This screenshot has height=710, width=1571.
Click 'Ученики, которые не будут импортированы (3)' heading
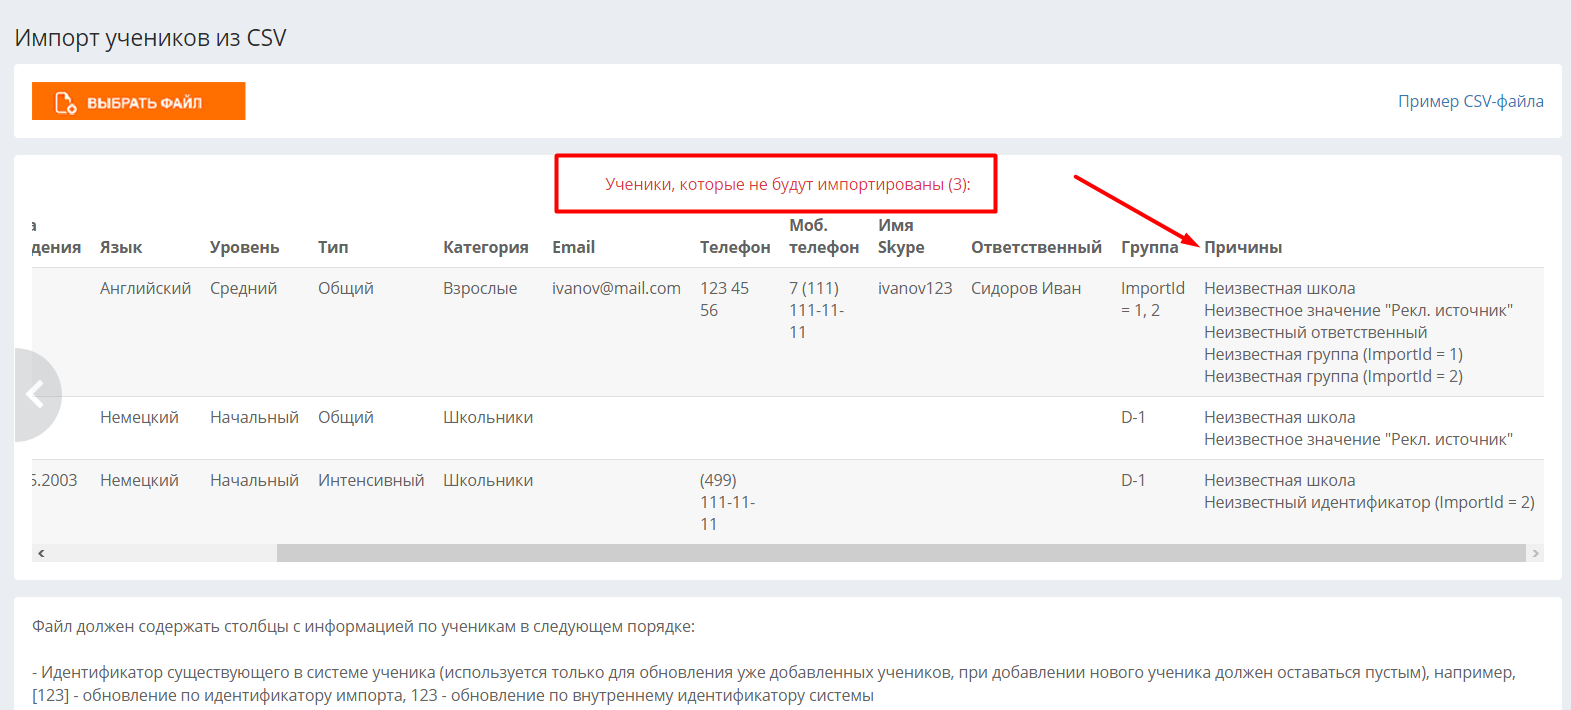pos(788,184)
